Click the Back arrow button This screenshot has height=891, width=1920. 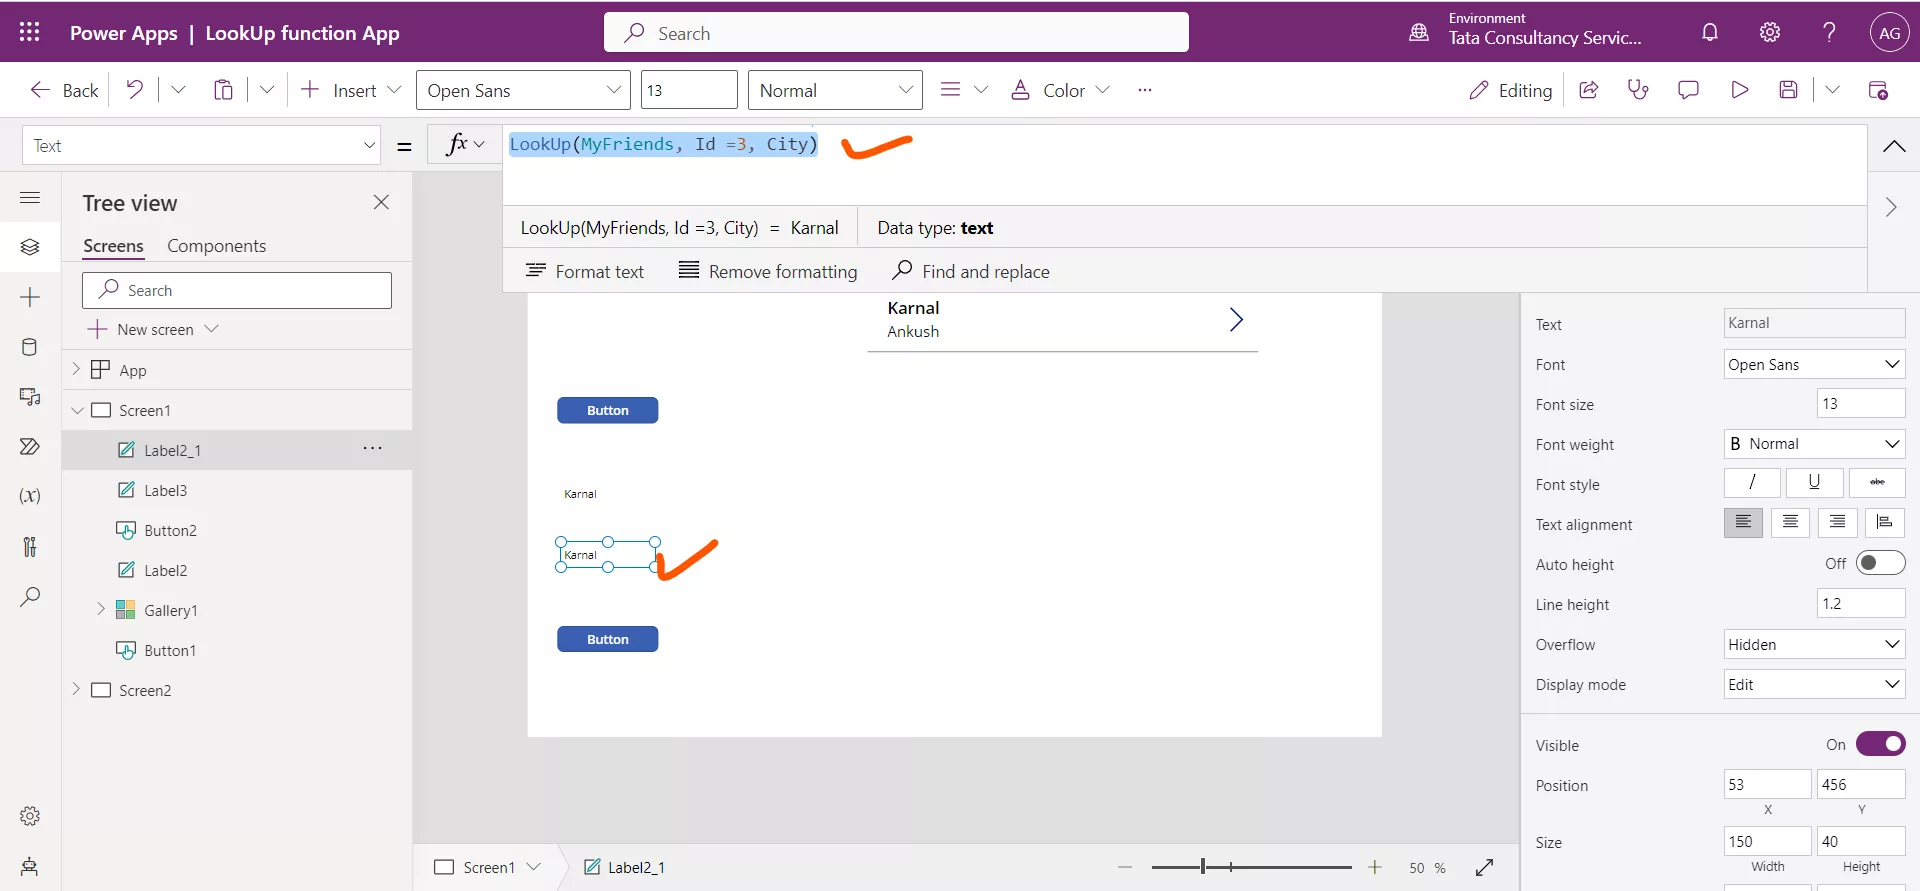tap(64, 90)
